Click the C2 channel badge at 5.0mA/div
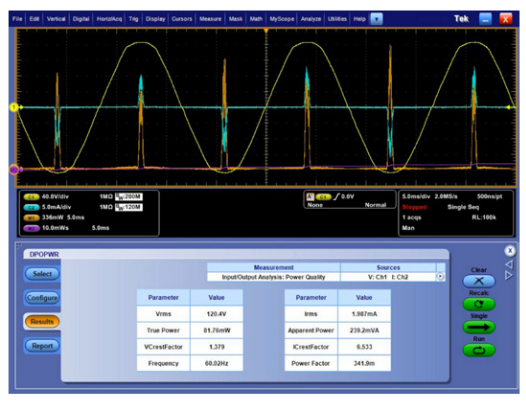Screen dimensions: 526x402 (x=32, y=207)
